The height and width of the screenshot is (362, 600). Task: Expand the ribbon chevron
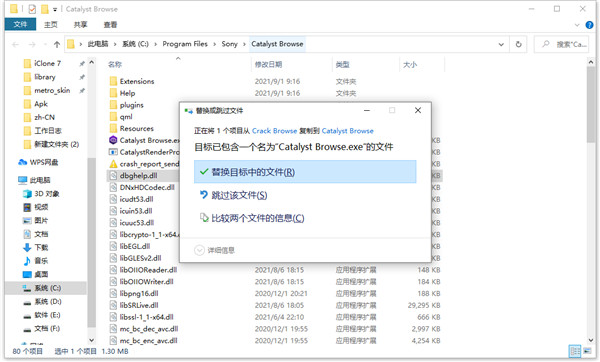[x=577, y=25]
